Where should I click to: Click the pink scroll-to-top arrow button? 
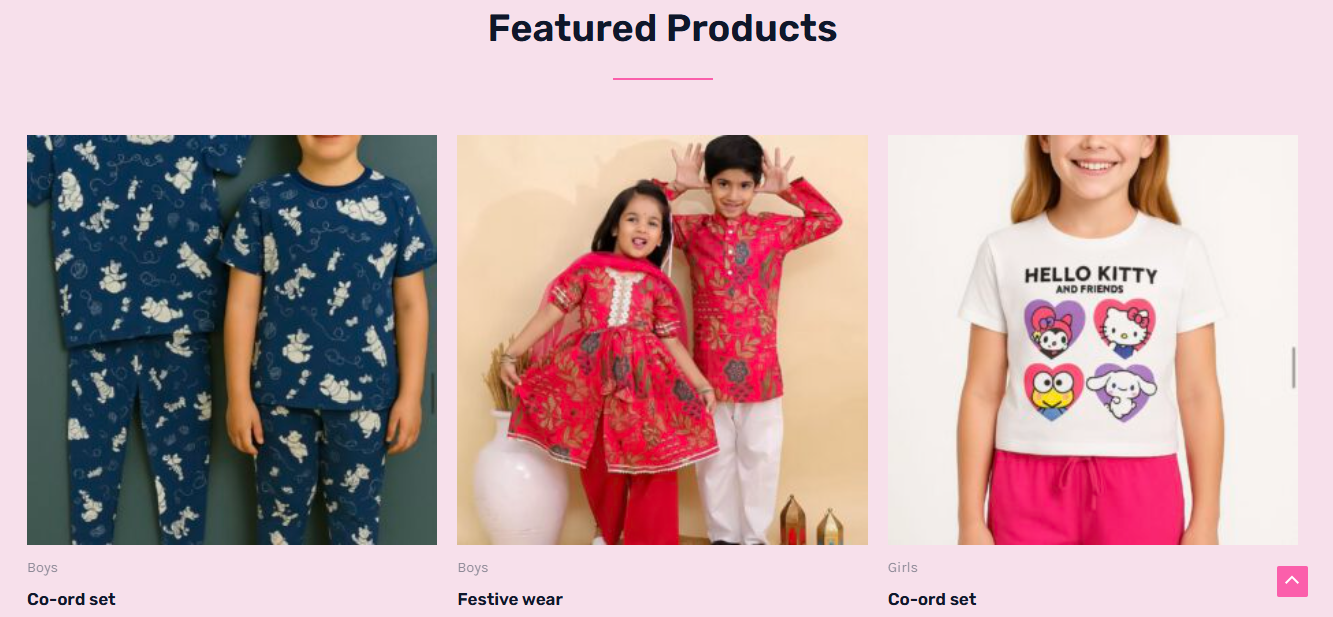(1292, 581)
